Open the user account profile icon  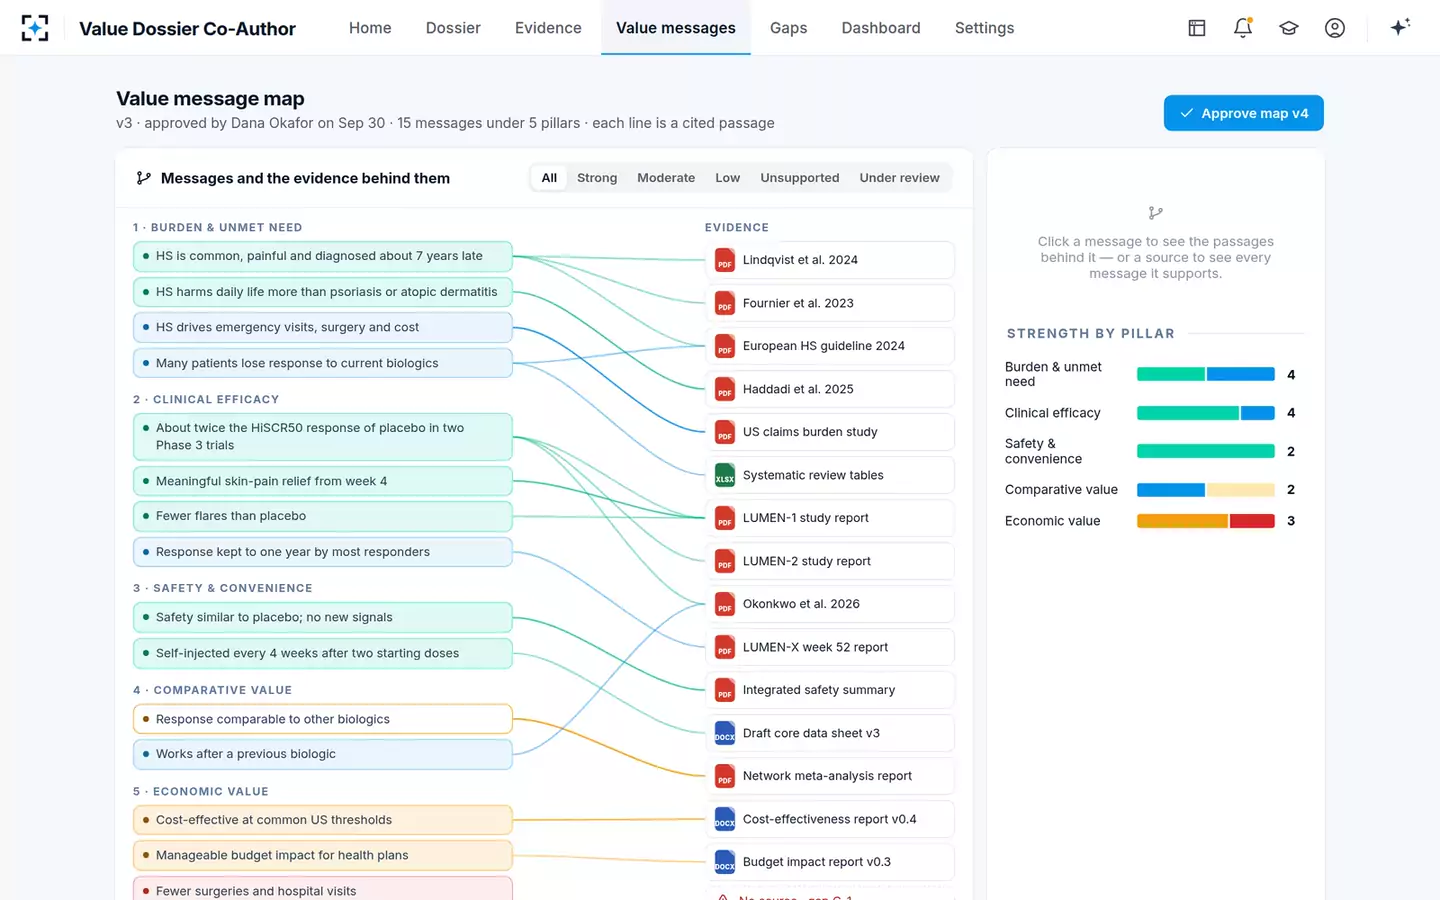coord(1335,28)
